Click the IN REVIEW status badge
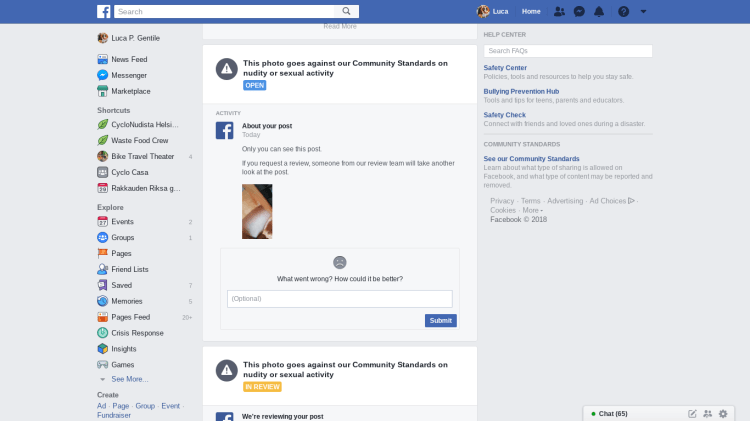The width and height of the screenshot is (750, 421). point(262,387)
